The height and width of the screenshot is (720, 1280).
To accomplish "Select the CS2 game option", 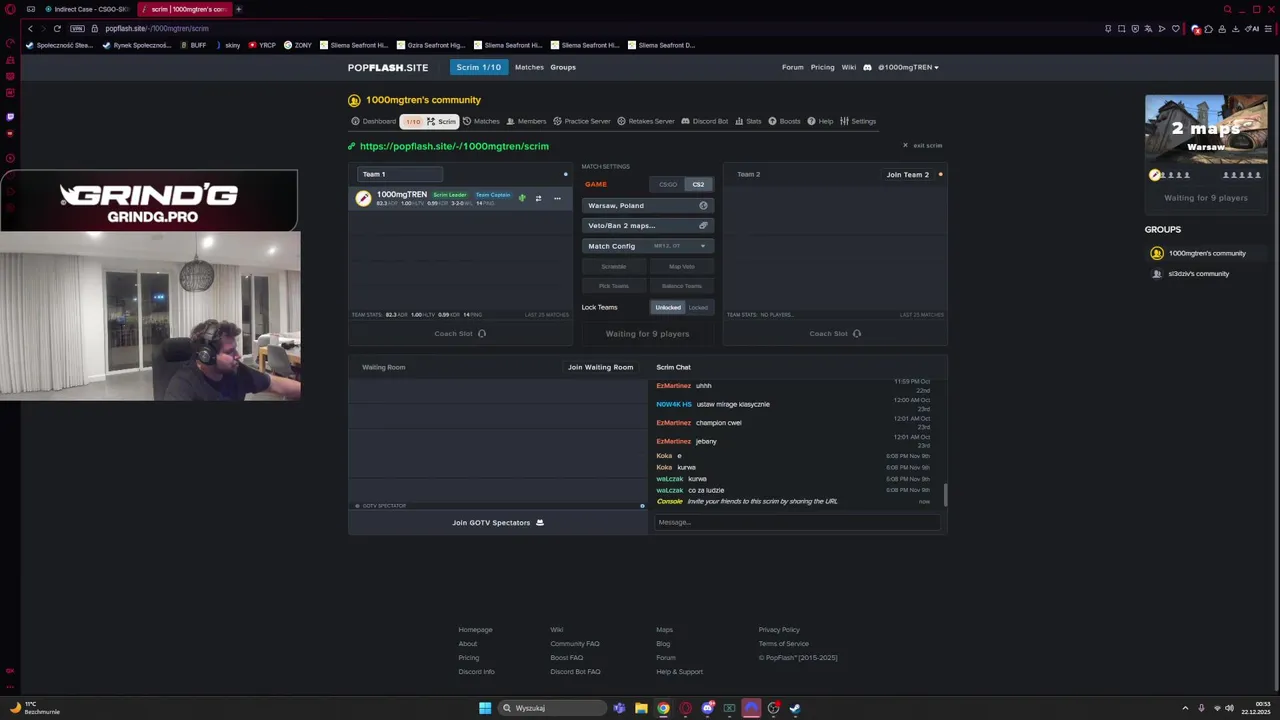I will click(698, 184).
